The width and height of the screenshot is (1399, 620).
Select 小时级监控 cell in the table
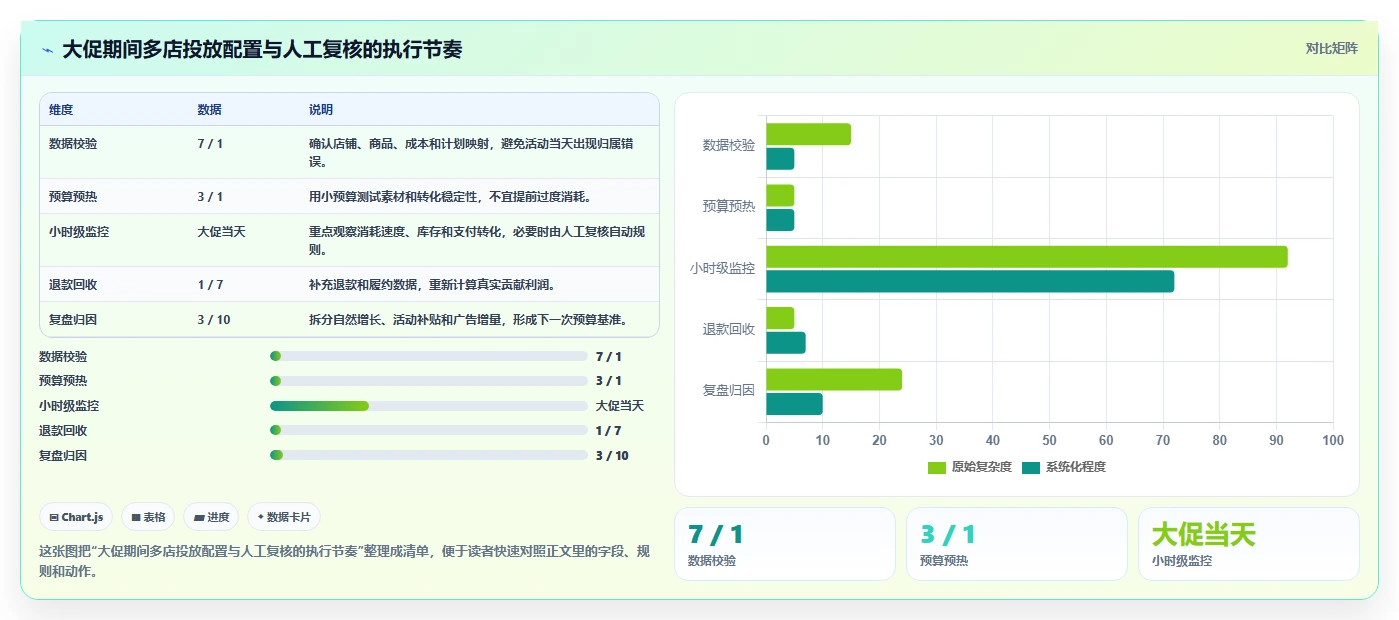point(79,231)
